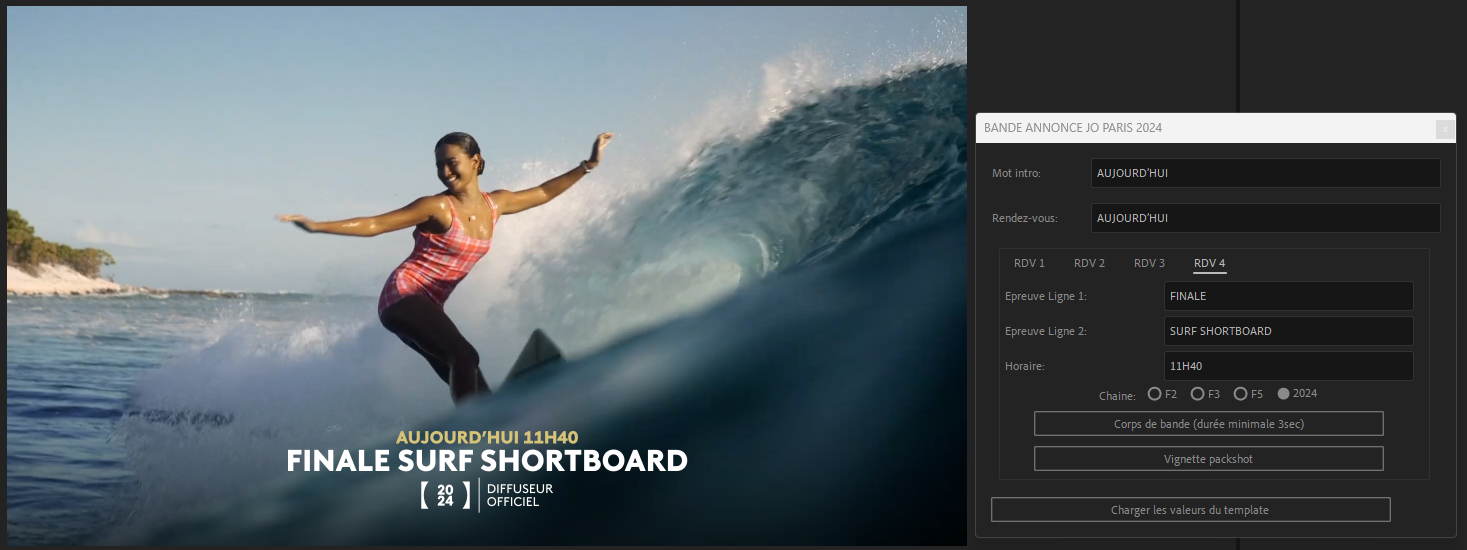Click the Mot intro label

(x=1016, y=173)
